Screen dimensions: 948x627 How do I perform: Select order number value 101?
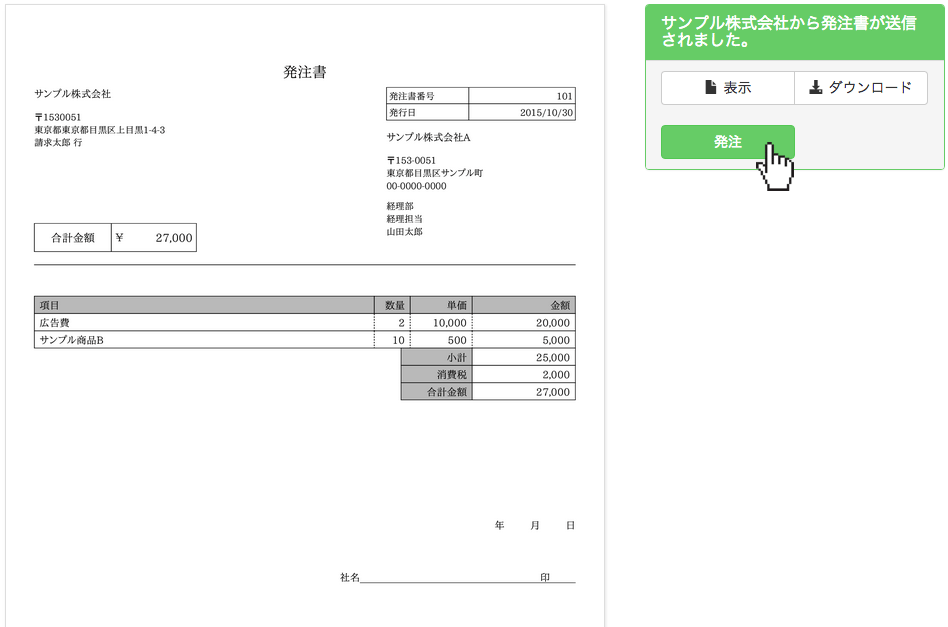(x=564, y=96)
